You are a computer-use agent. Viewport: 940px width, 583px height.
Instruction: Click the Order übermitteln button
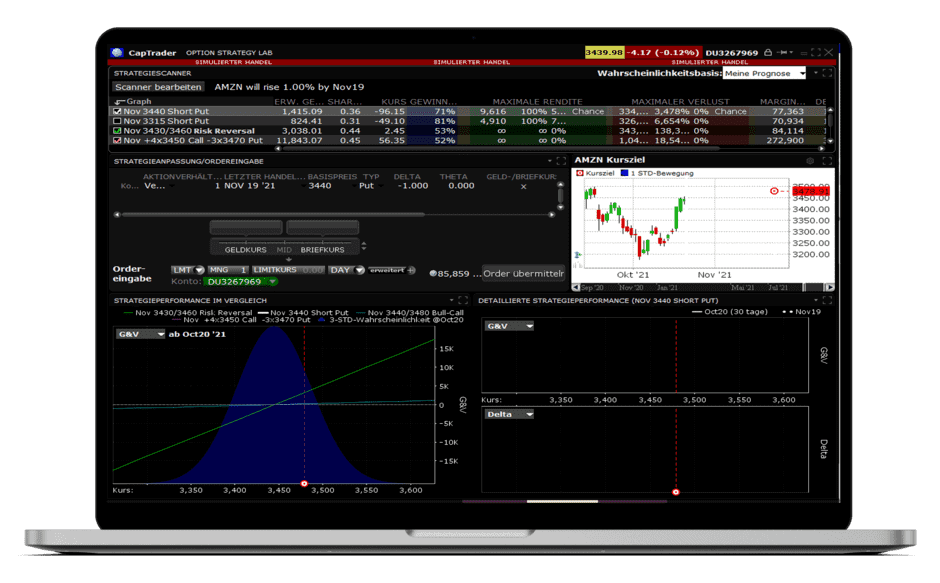(523, 274)
